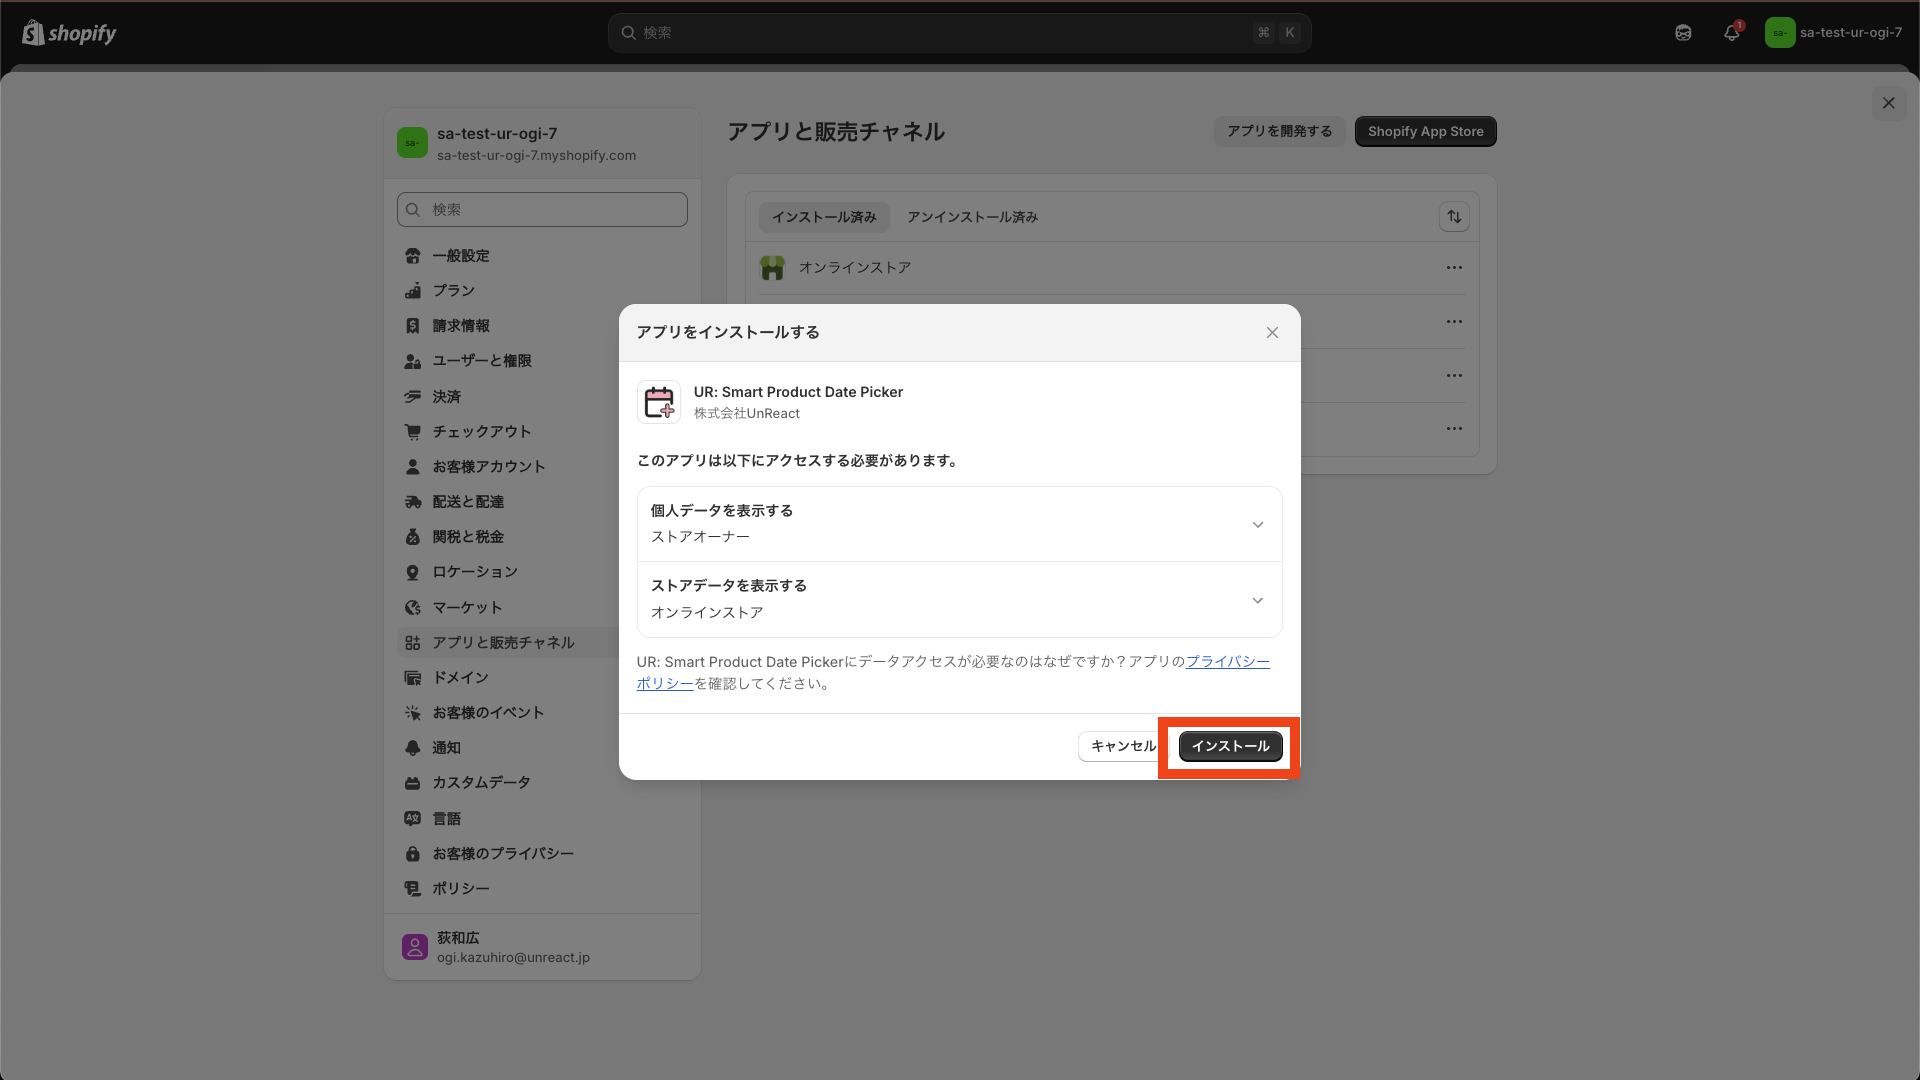The image size is (1920, 1080).
Task: Close the app install dialog with X
Action: coord(1272,333)
